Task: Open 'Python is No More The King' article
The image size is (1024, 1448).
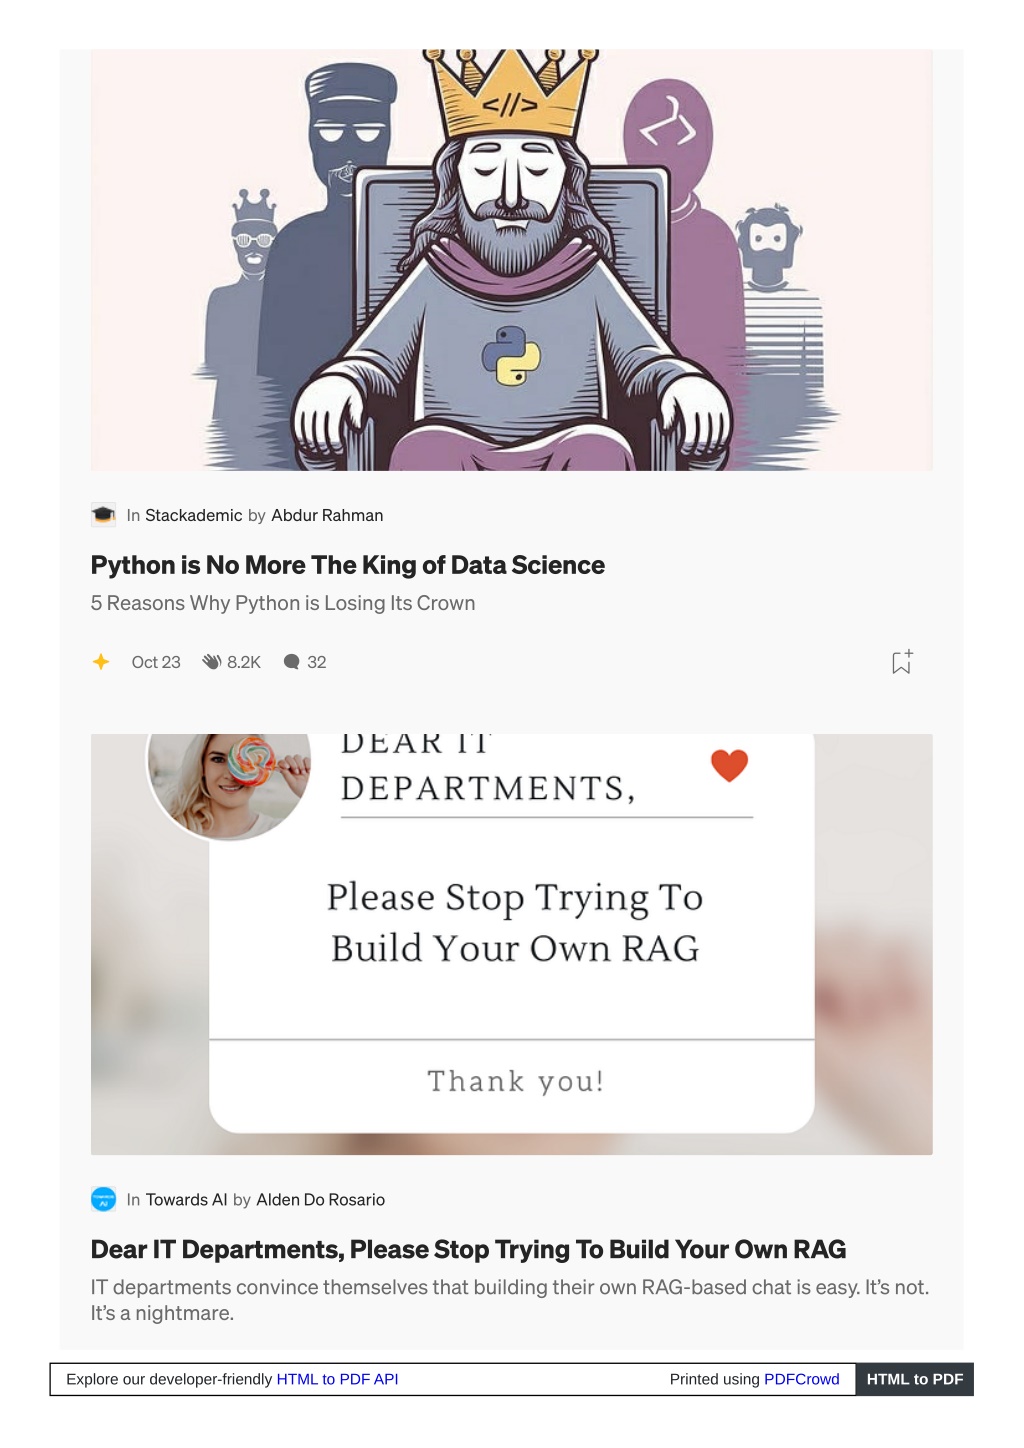Action: click(x=348, y=565)
